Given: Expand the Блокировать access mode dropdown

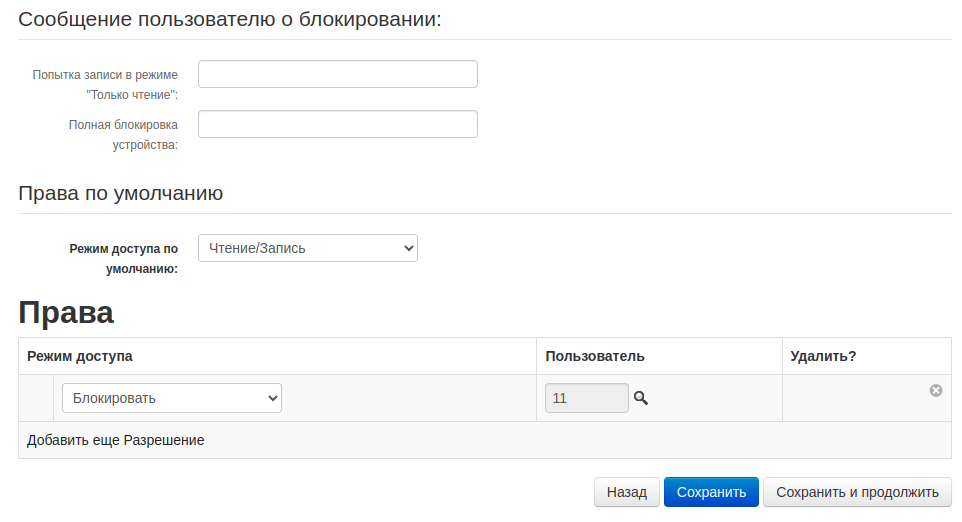Looking at the screenshot, I should pyautogui.click(x=172, y=398).
